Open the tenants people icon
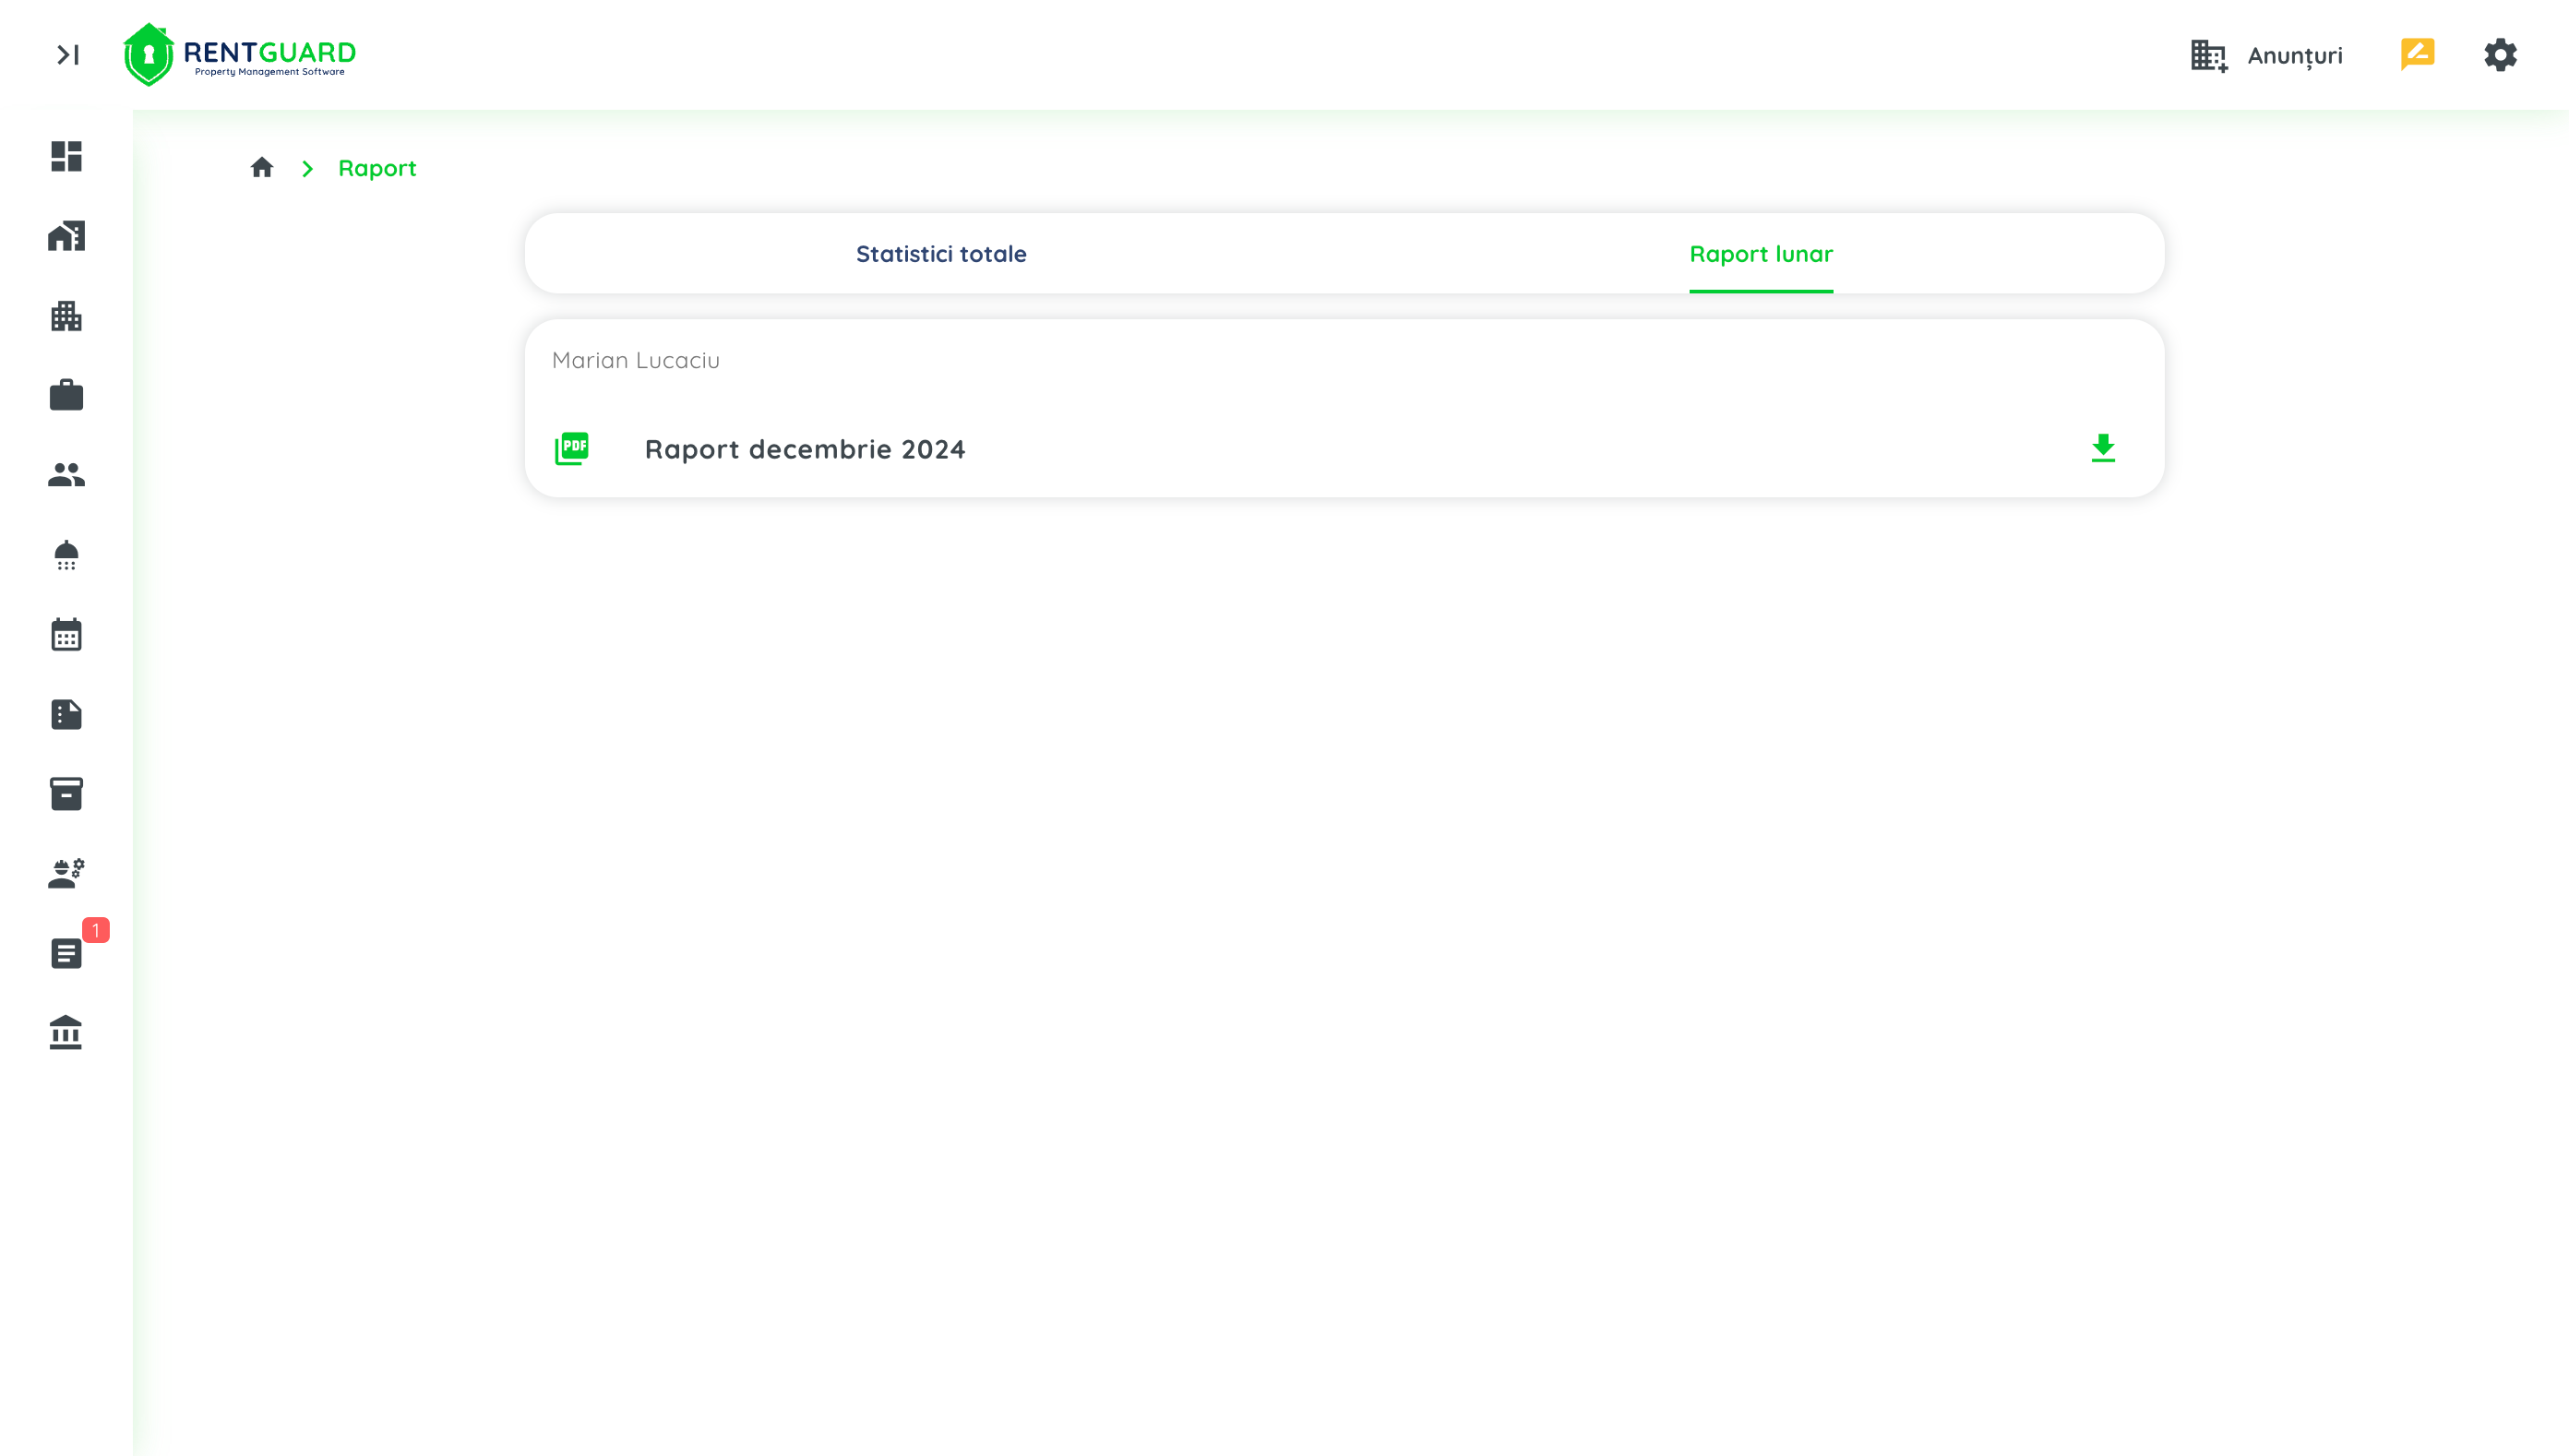This screenshot has width=2569, height=1456. pyautogui.click(x=66, y=475)
